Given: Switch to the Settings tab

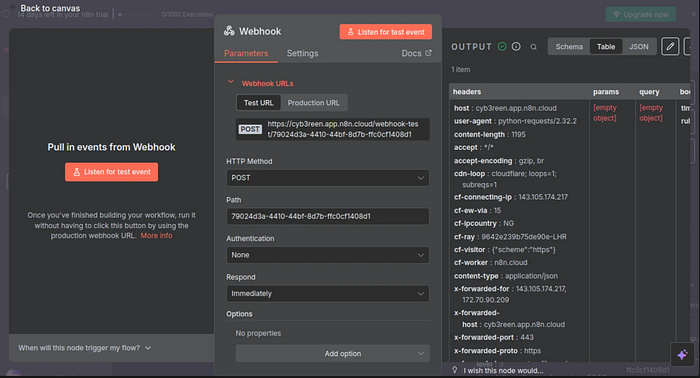Looking at the screenshot, I should point(302,53).
